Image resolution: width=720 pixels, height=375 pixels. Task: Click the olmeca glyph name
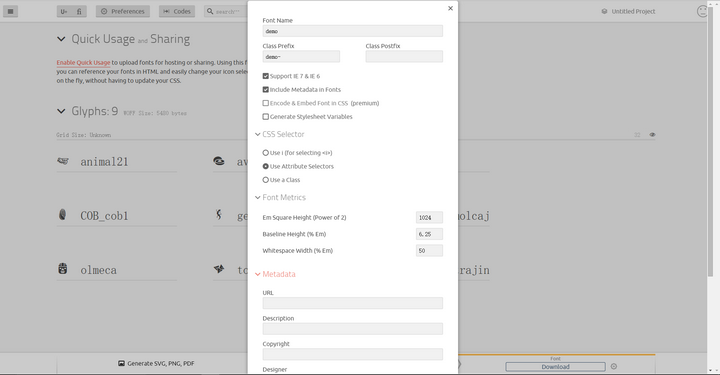(98, 270)
